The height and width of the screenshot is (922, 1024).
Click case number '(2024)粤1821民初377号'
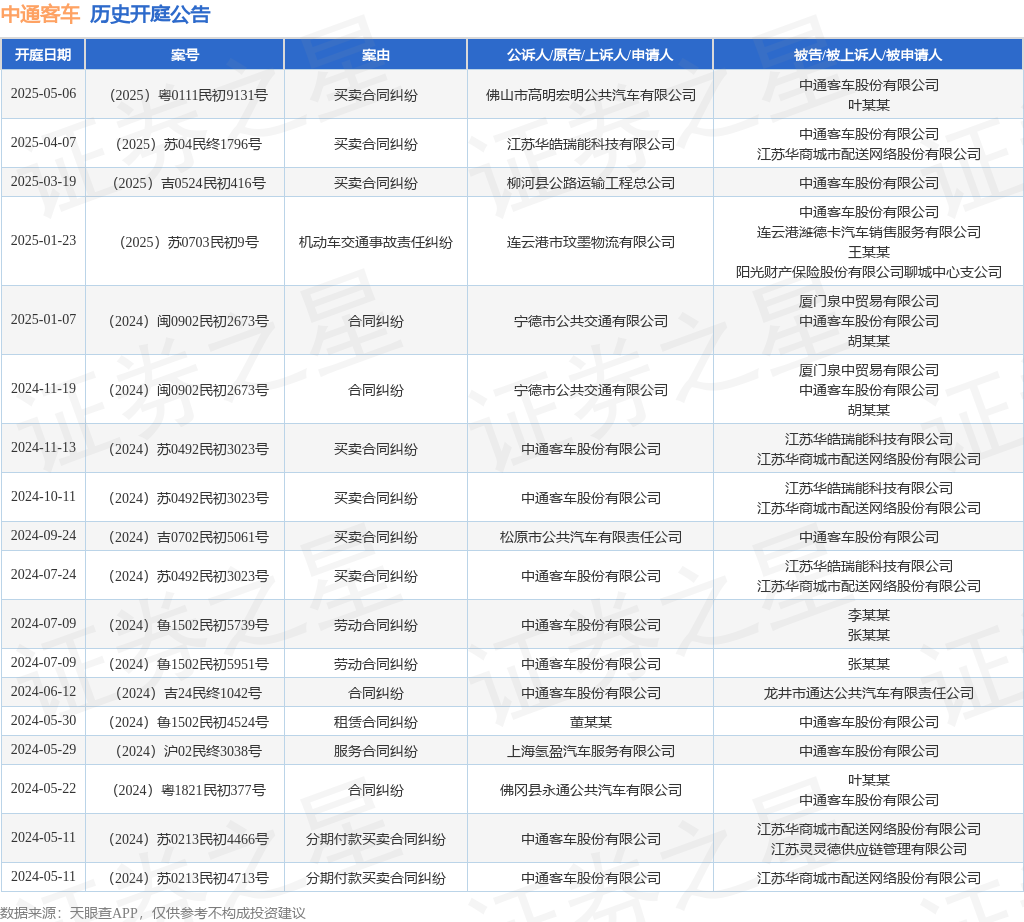coord(189,791)
